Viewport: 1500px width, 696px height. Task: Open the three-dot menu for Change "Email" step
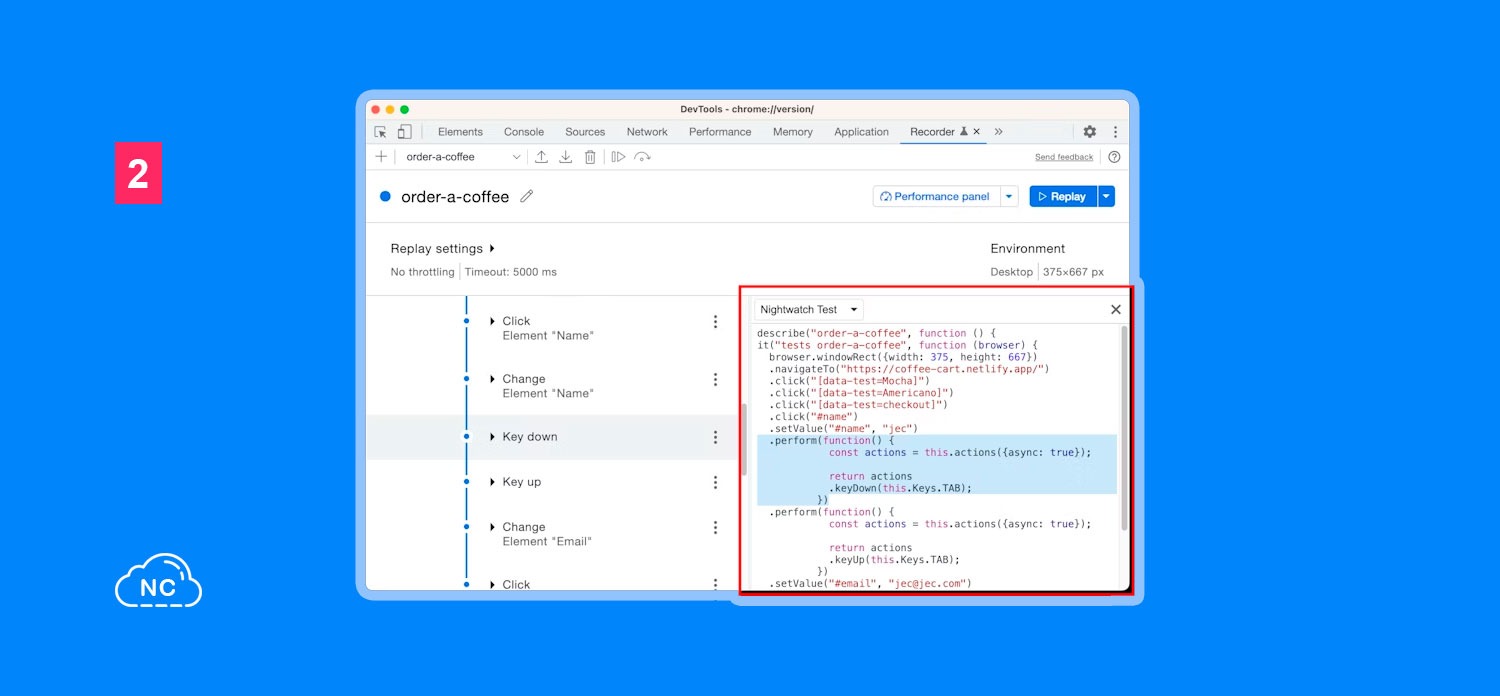[x=715, y=527]
